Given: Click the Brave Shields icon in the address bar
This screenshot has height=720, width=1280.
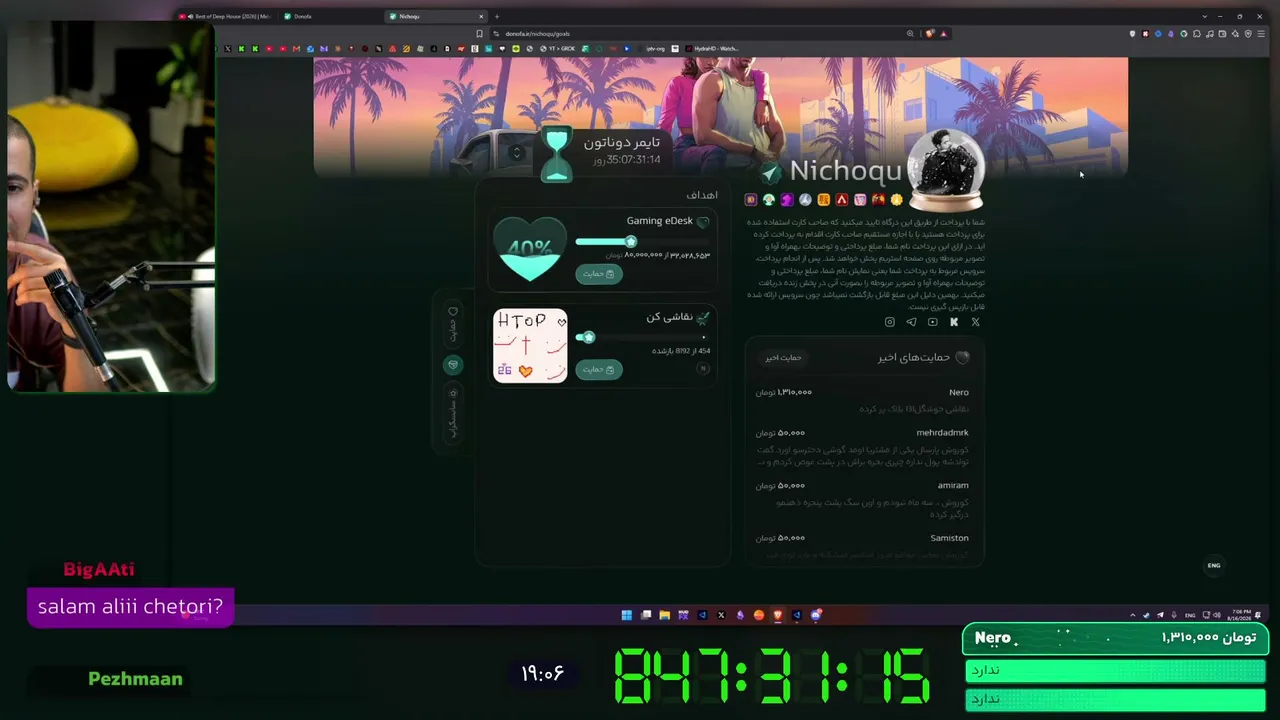Looking at the screenshot, I should 930,34.
